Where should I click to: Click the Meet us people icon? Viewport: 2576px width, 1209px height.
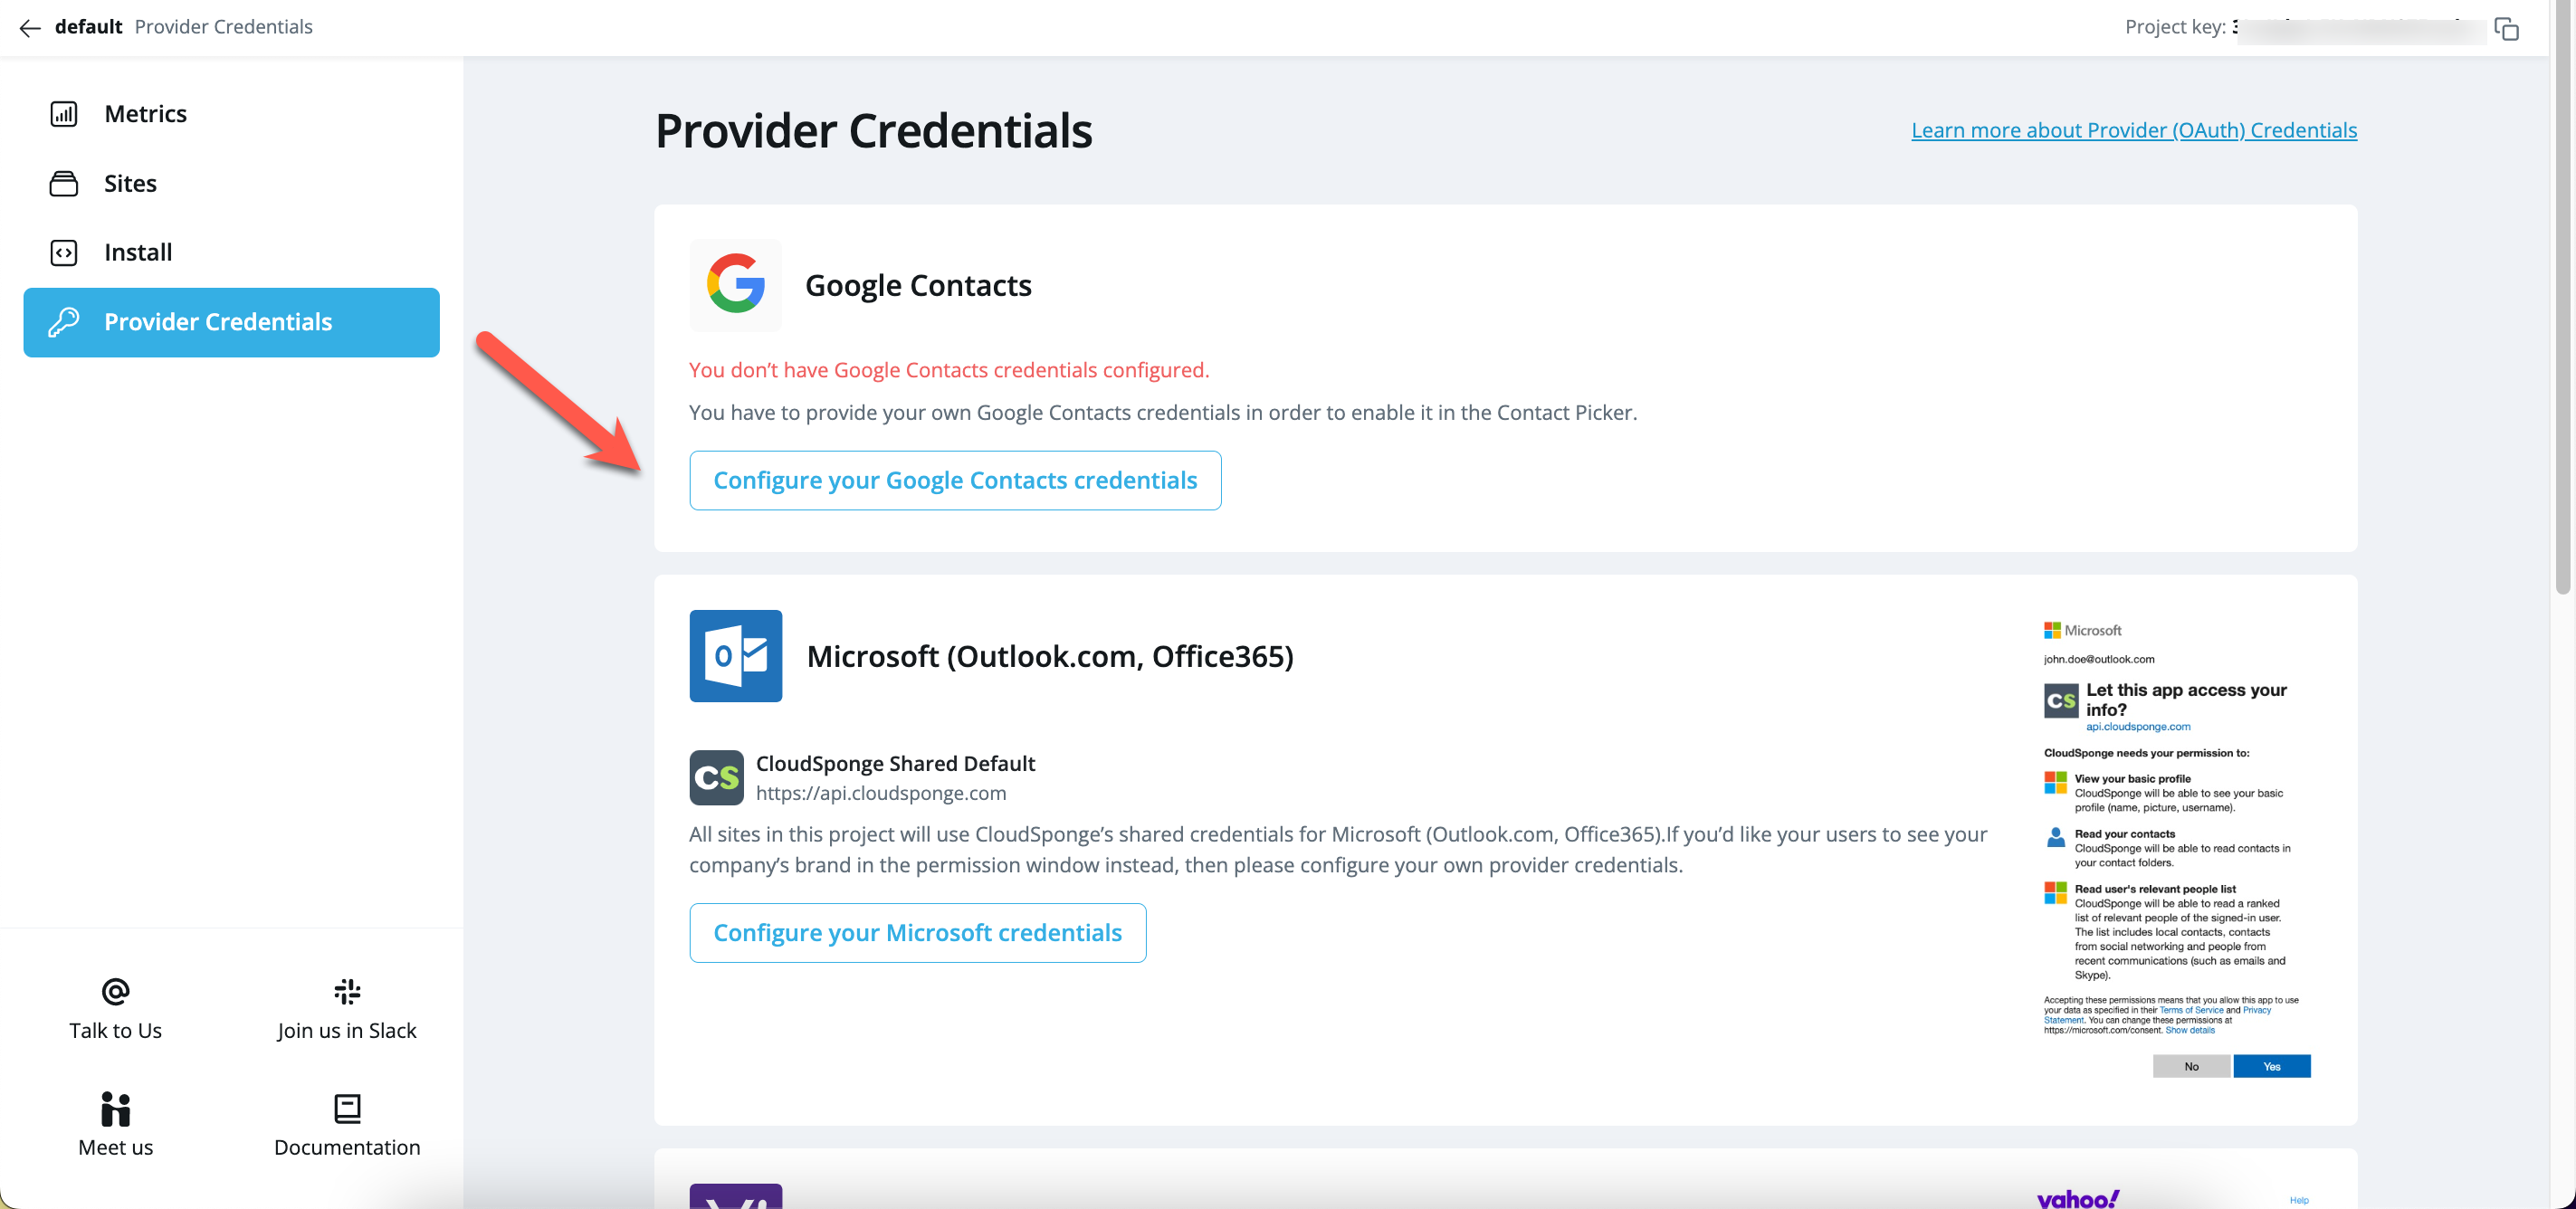pyautogui.click(x=116, y=1109)
